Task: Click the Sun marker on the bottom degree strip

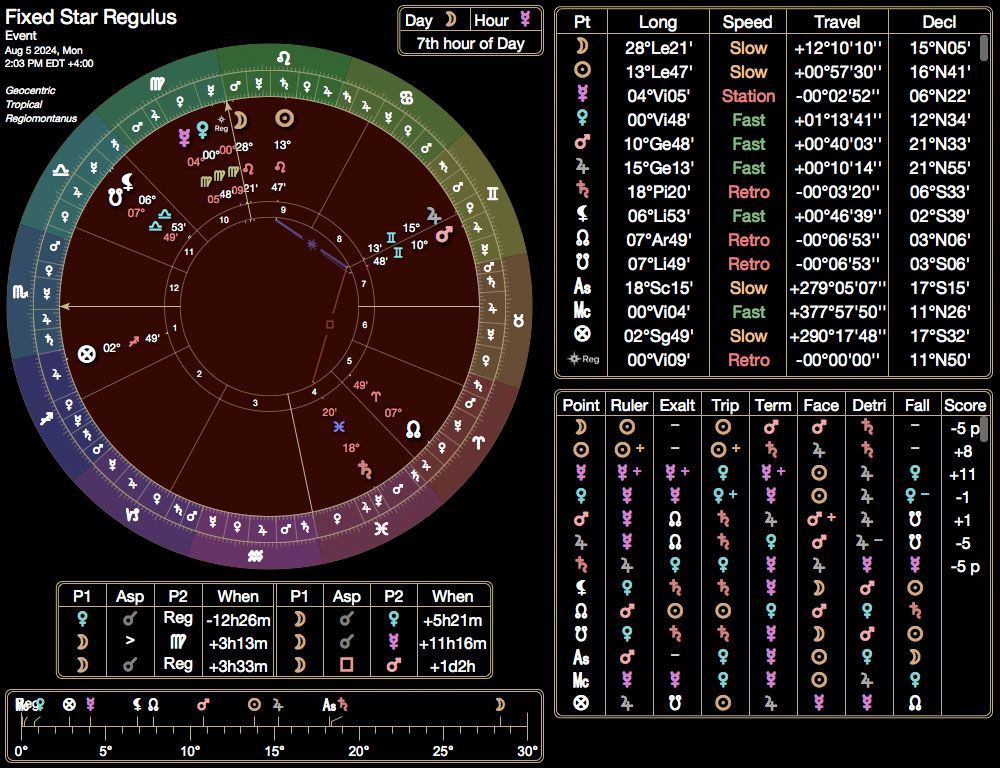Action: point(254,705)
